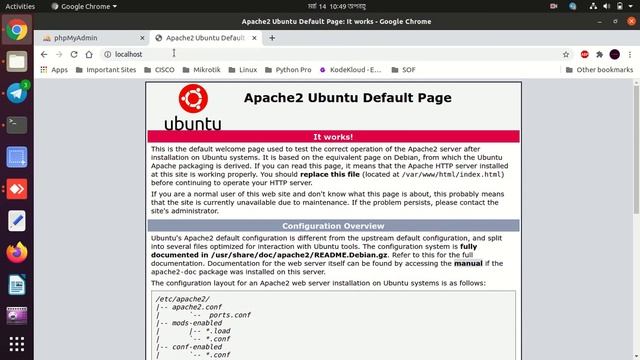Viewport: 640px width, 360px height.
Task: Open the system status menu battery icon
Action: click(x=620, y=6)
